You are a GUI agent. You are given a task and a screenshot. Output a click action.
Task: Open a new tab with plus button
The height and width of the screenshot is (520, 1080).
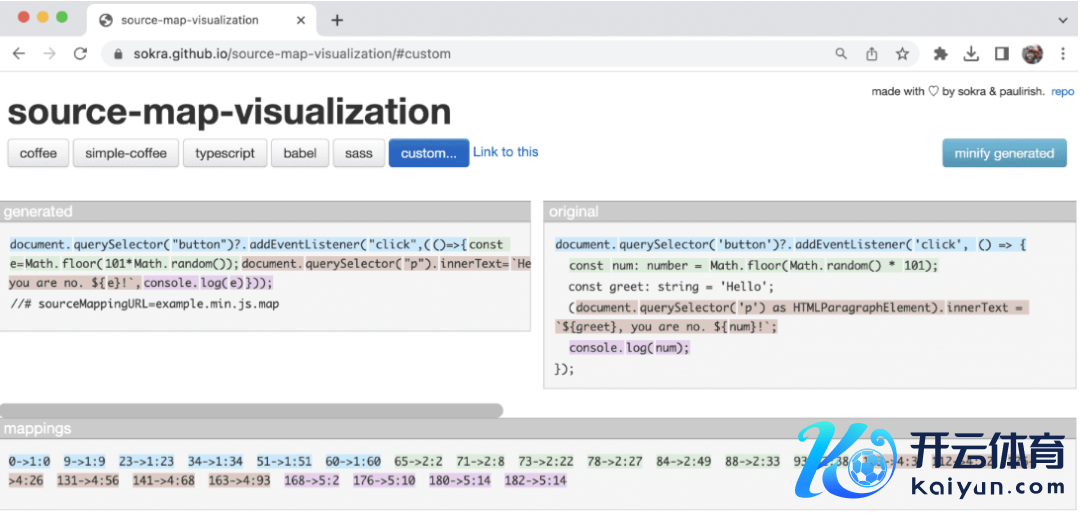(337, 20)
